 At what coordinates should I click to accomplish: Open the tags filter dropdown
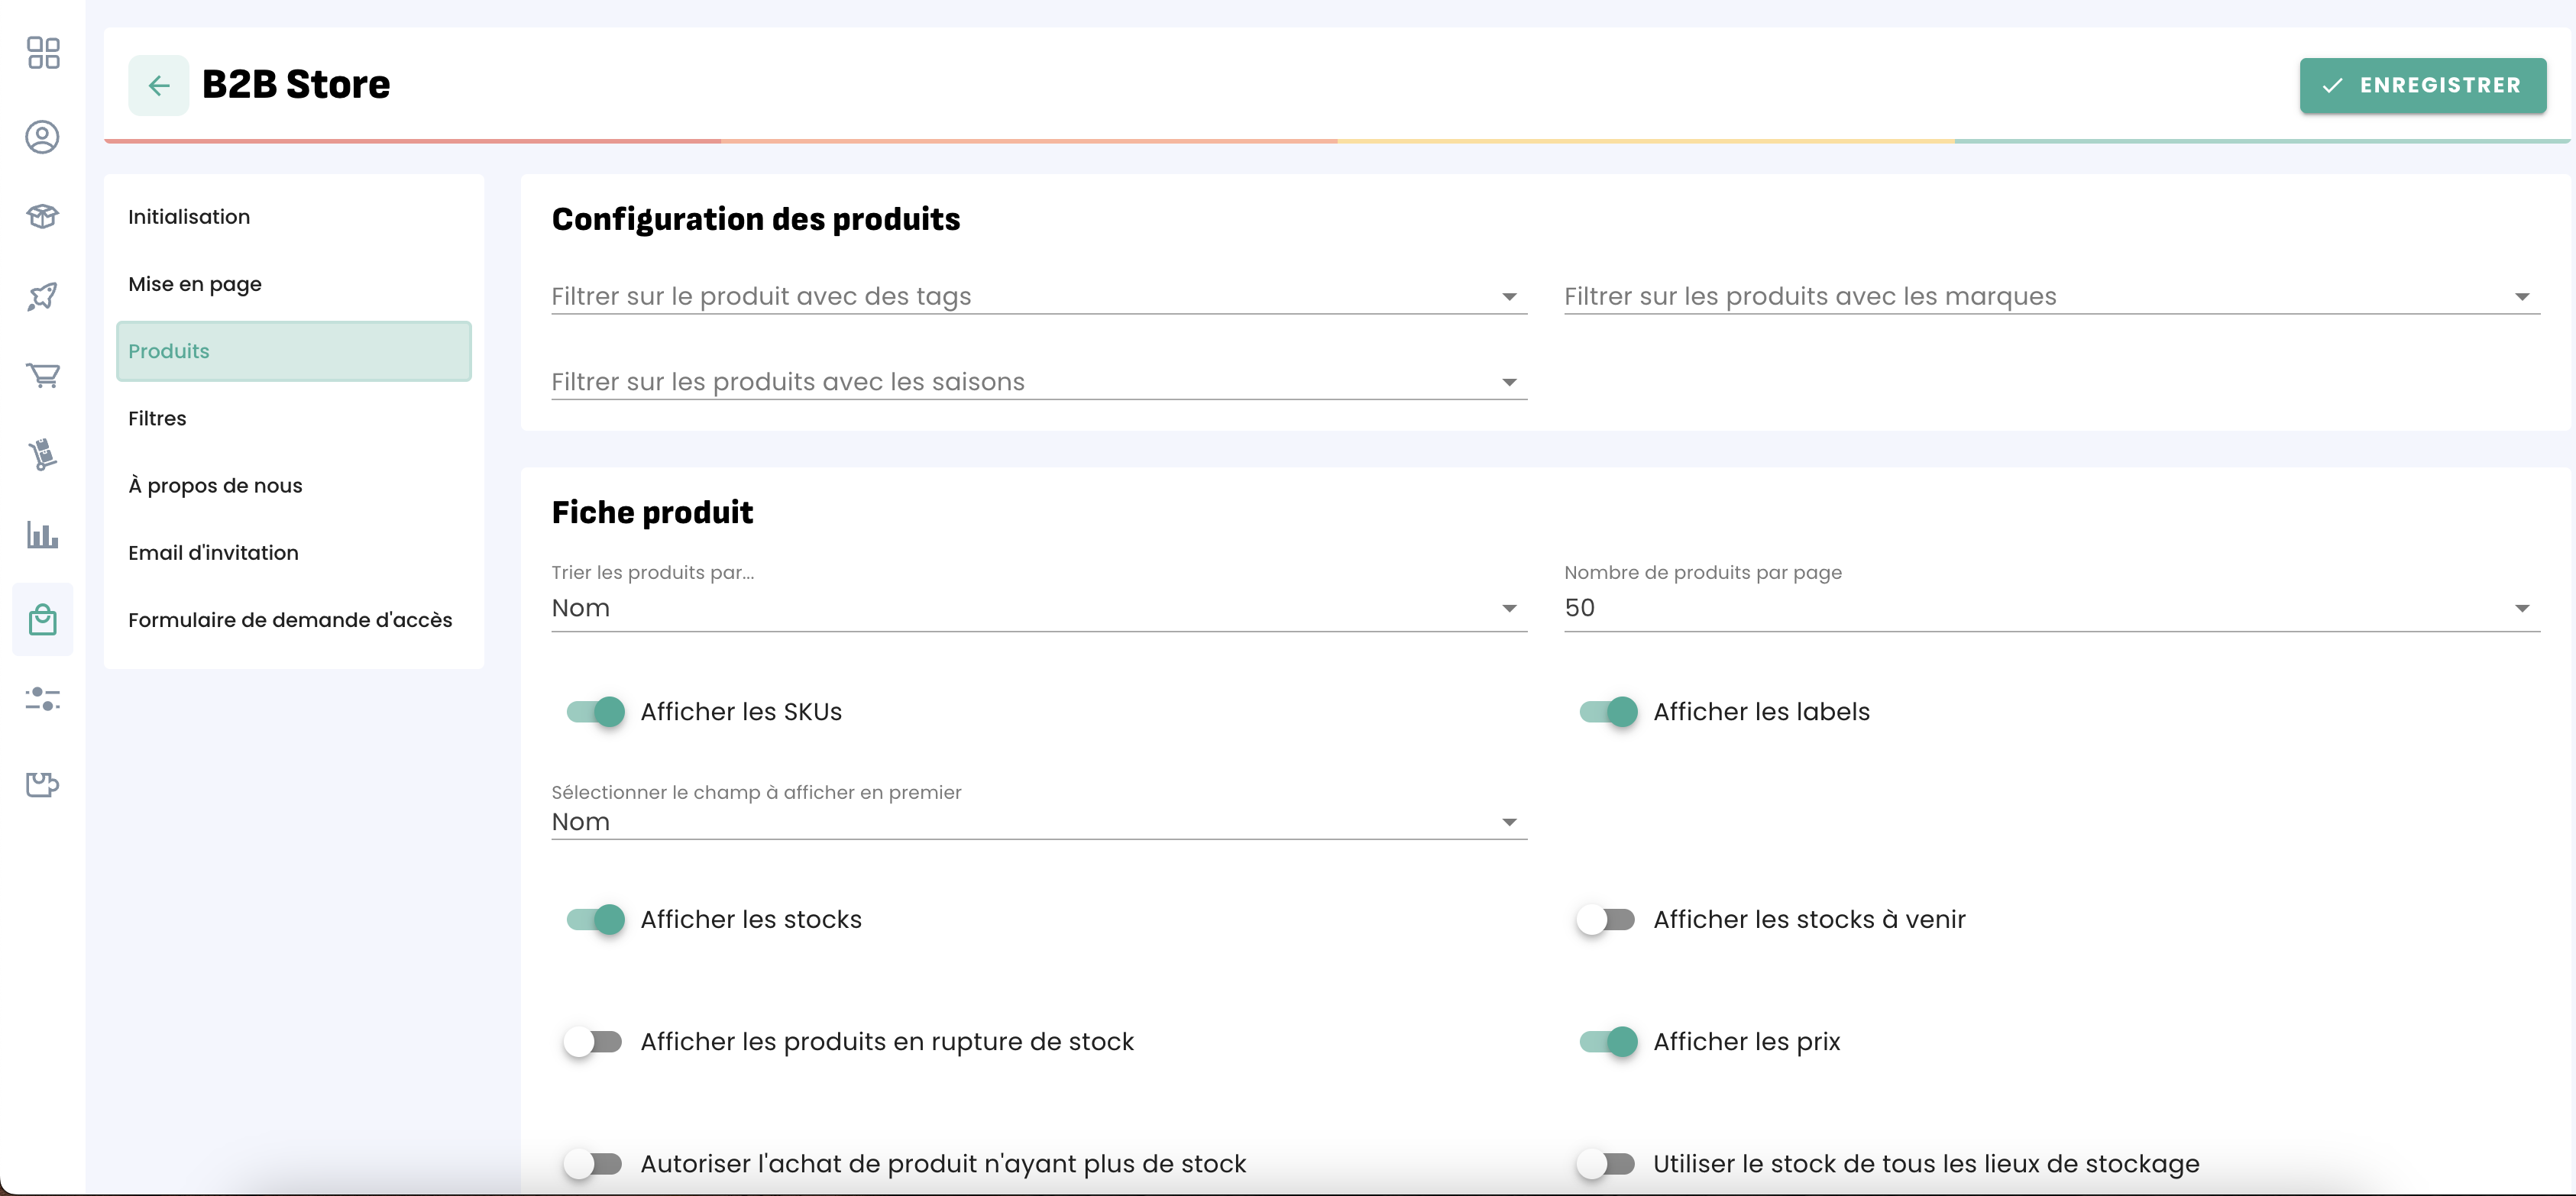(1038, 297)
